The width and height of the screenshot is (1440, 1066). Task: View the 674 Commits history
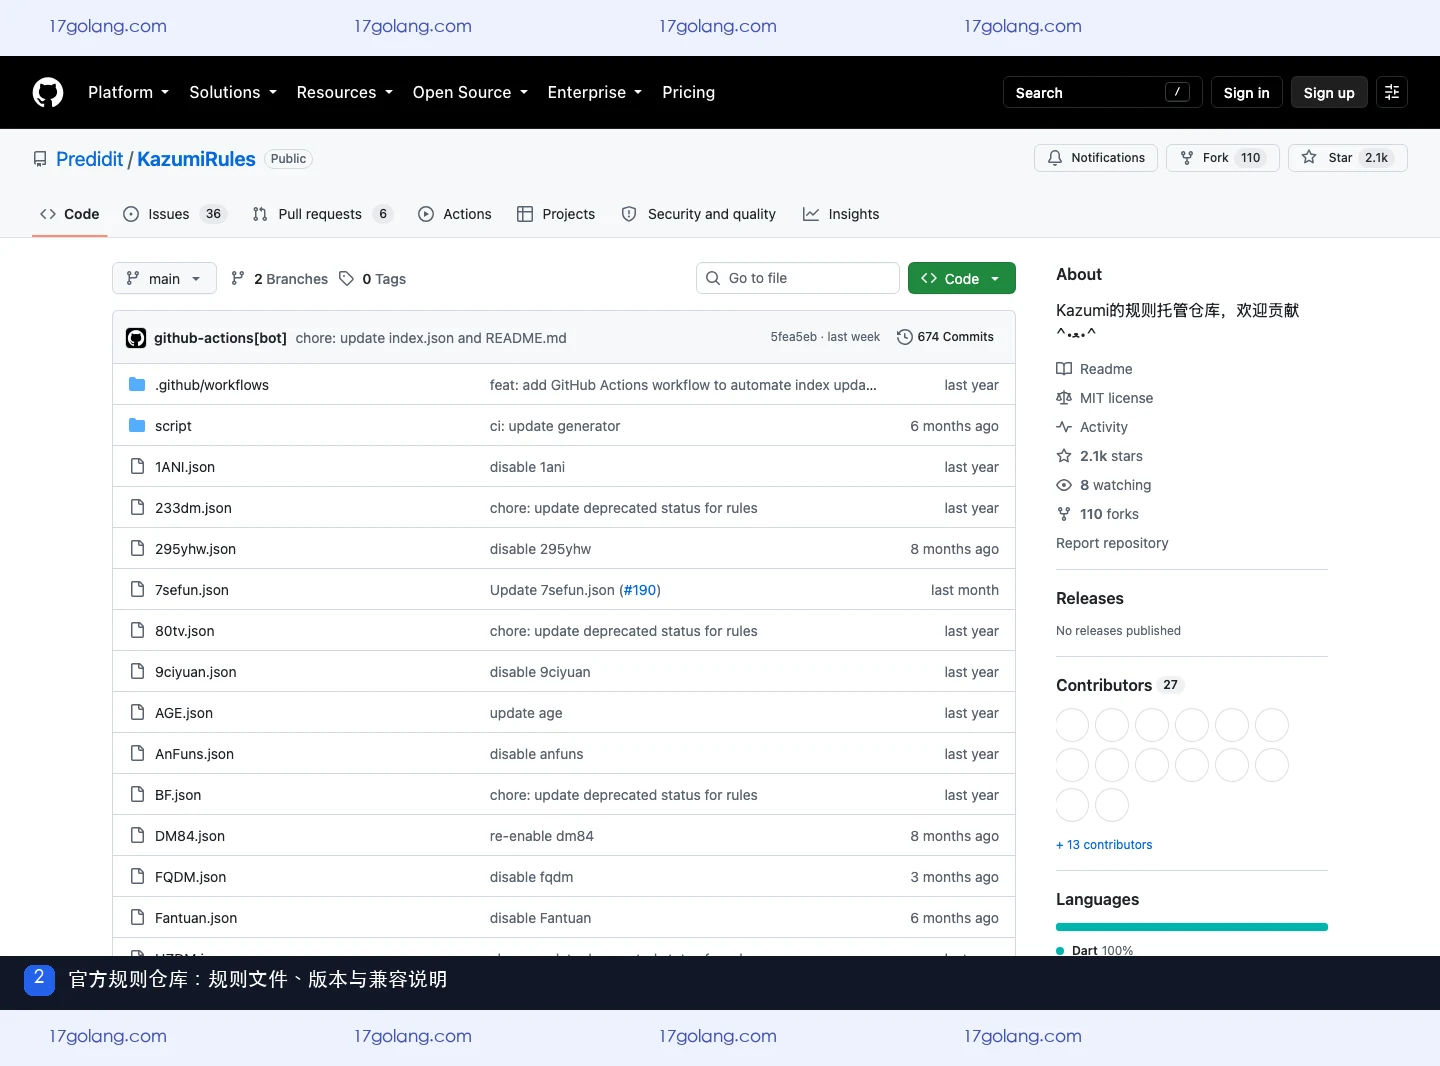click(x=945, y=337)
